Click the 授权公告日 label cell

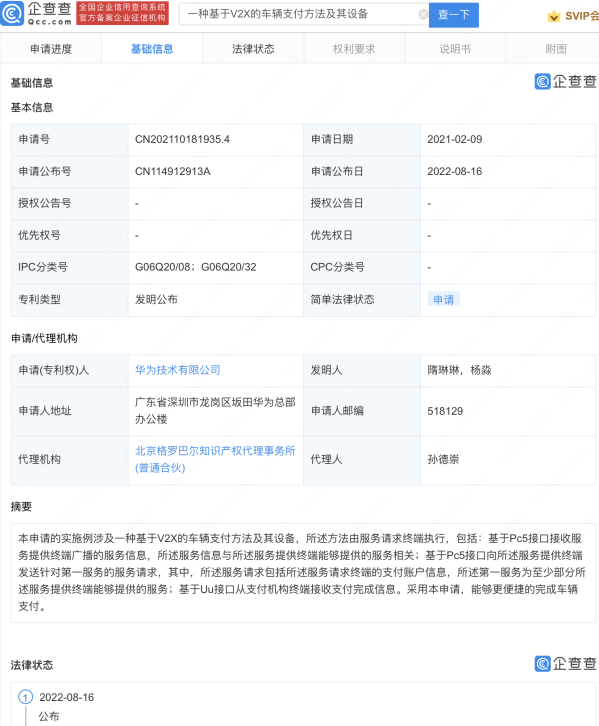[x=362, y=203]
